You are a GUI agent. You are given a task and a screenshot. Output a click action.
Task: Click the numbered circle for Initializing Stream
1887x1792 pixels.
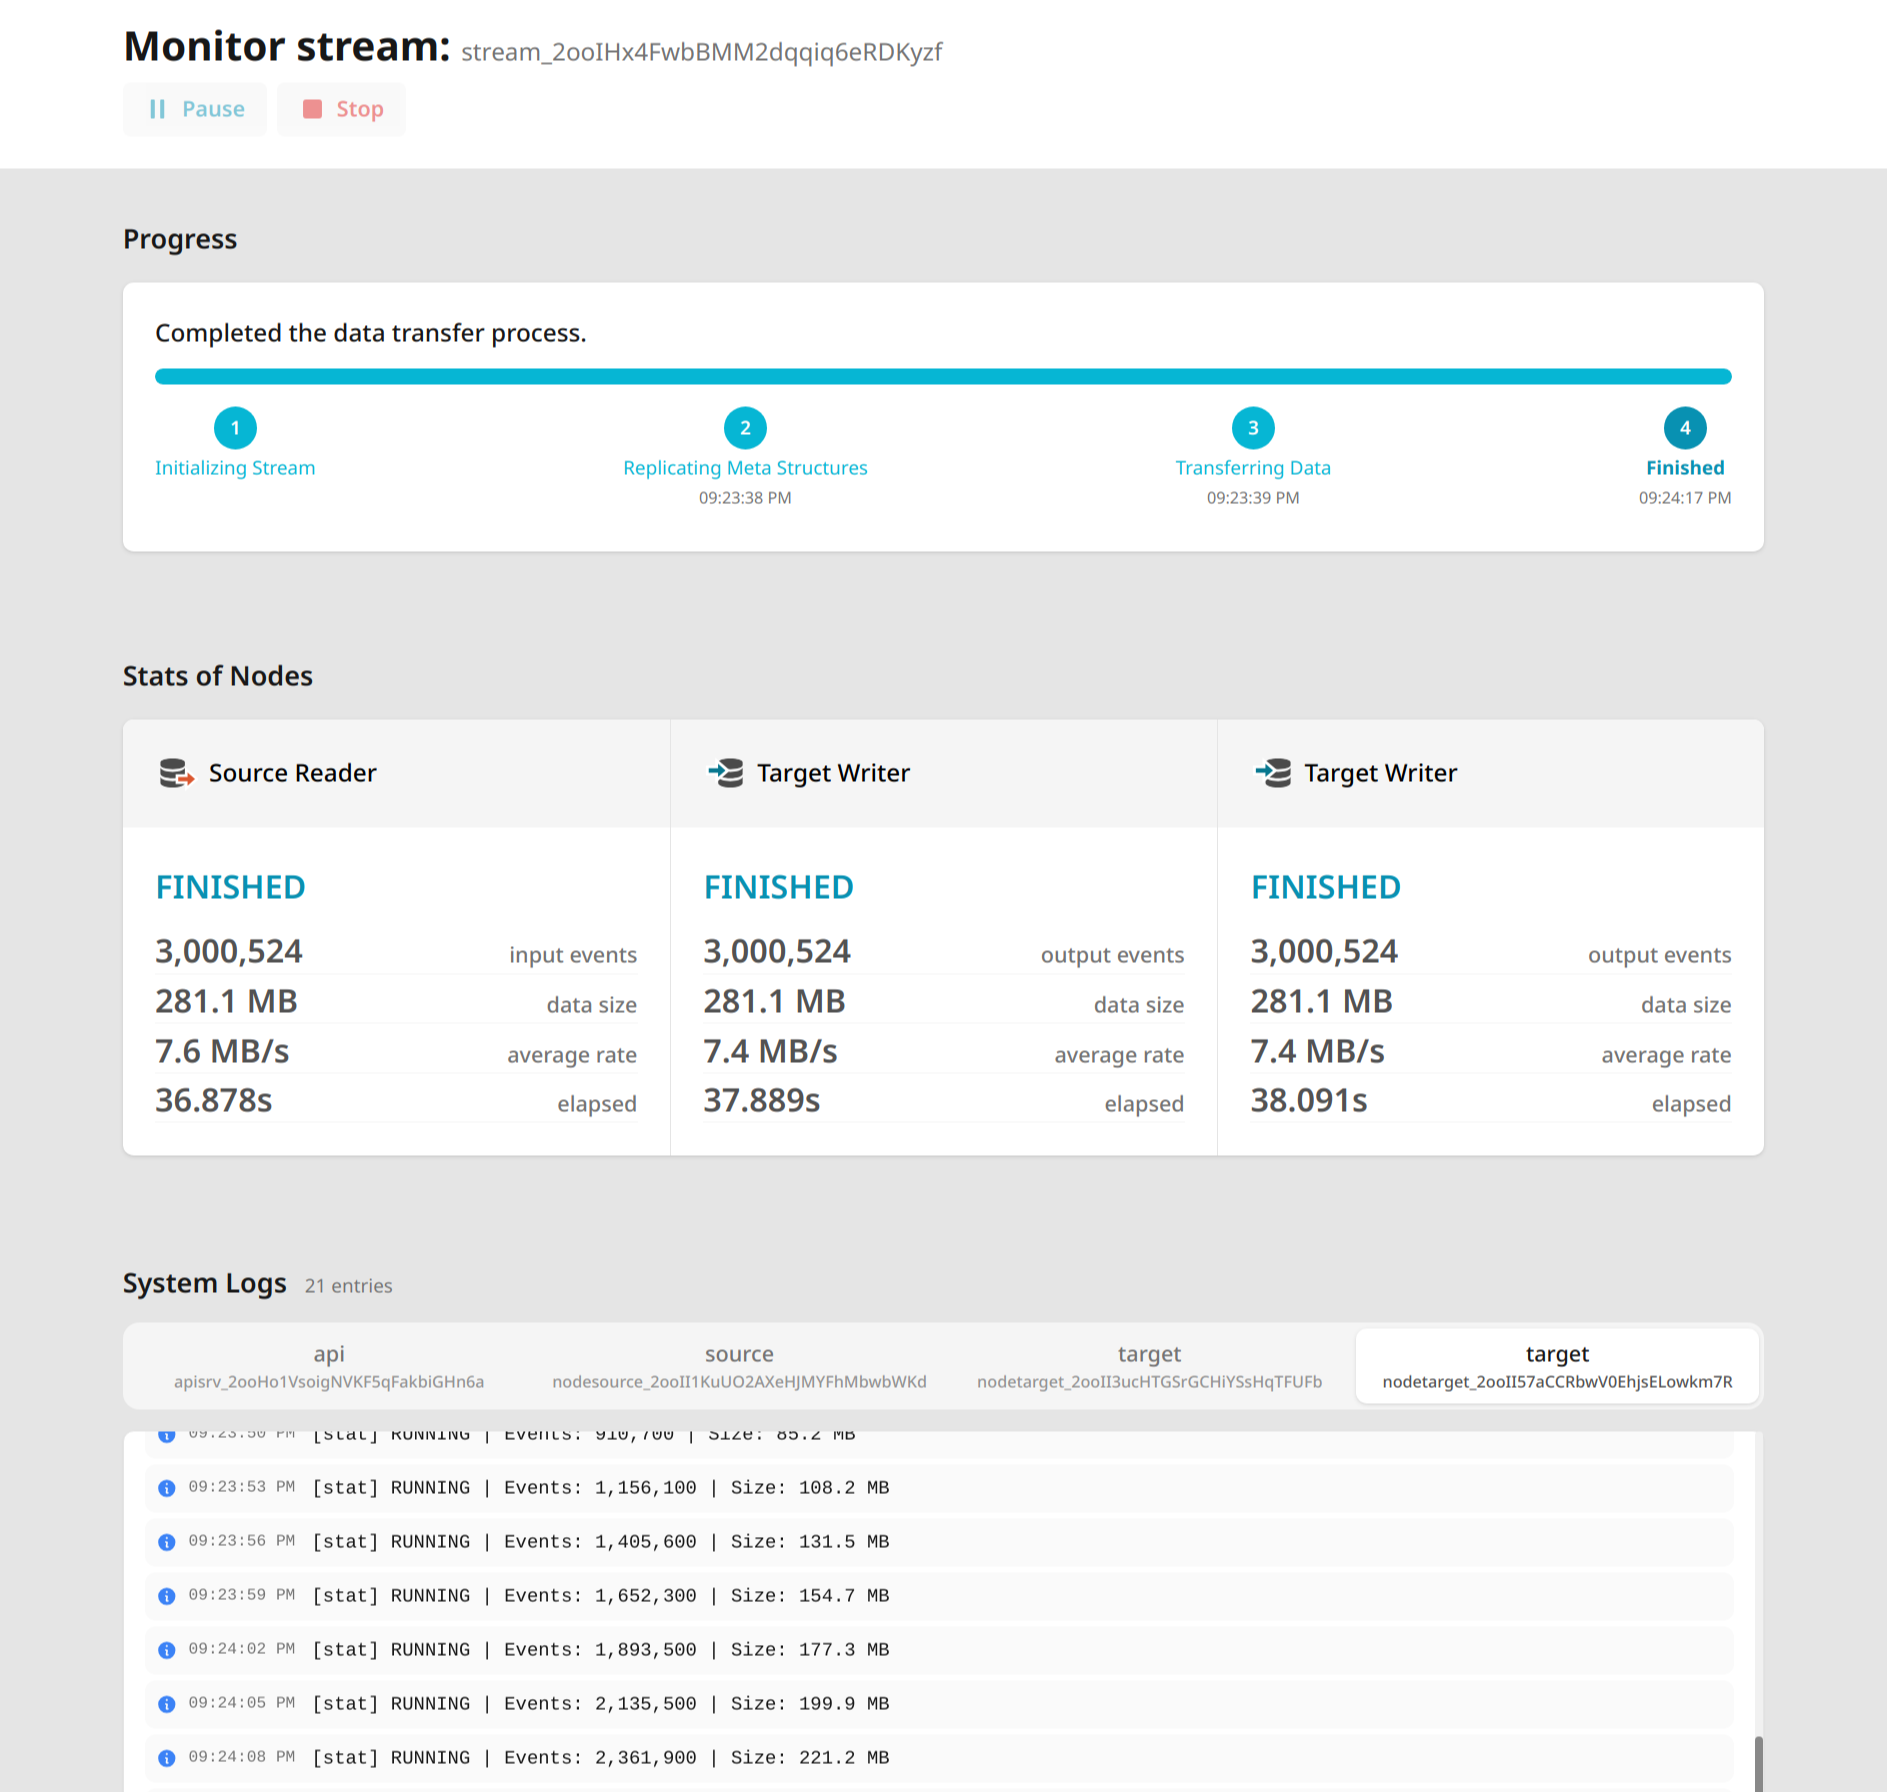(235, 429)
